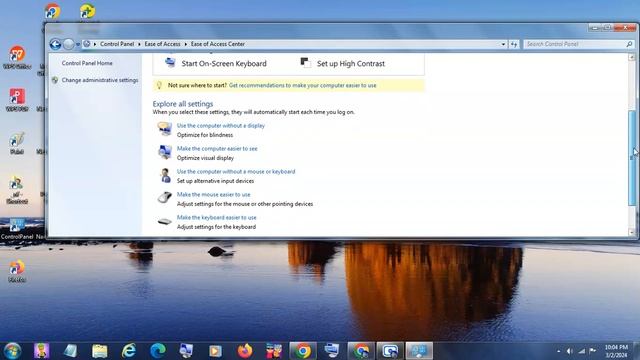Image resolution: width=640 pixels, height=360 pixels.
Task: Open Make the computer easier to see
Action: coord(217,149)
